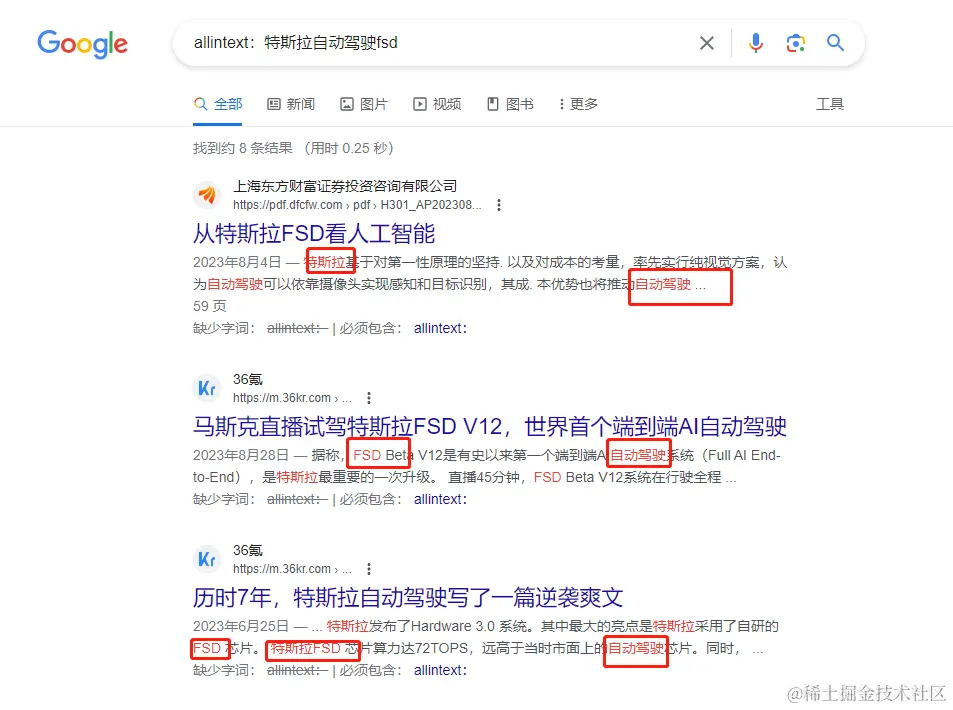This screenshot has width=953, height=710.
Task: Click allintext: link under third result
Action: pos(441,670)
